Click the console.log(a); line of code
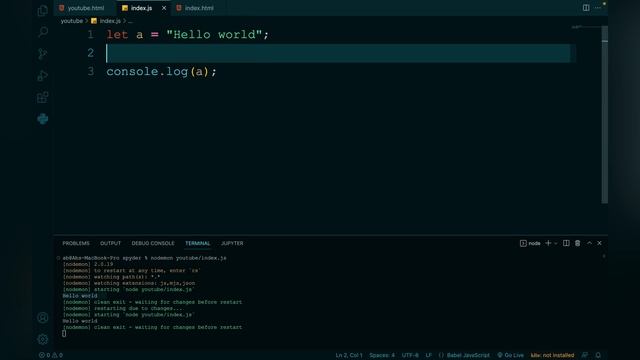 point(162,71)
